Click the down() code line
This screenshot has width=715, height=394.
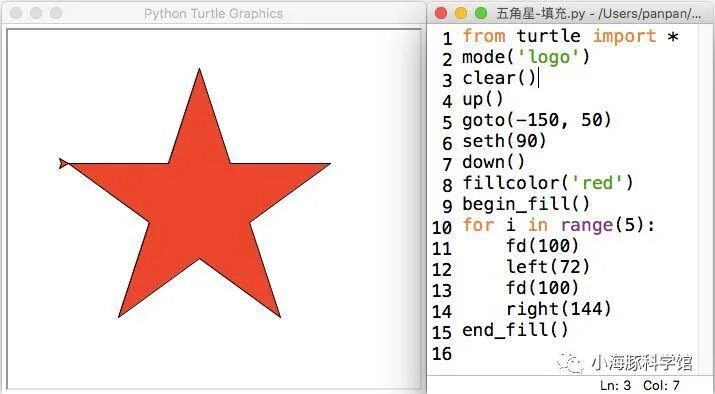click(494, 162)
